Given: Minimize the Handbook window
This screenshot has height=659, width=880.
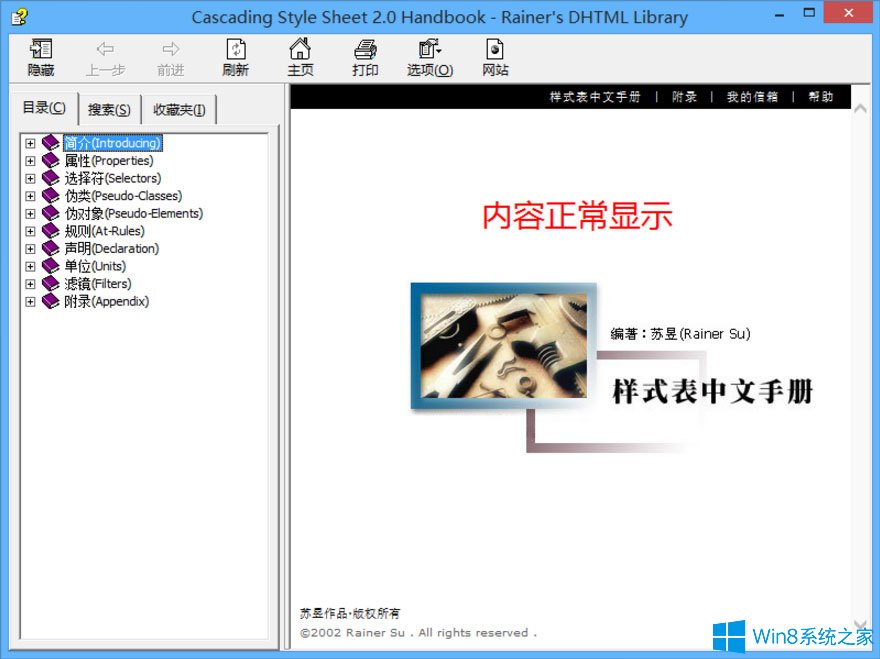Looking at the screenshot, I should click(780, 15).
